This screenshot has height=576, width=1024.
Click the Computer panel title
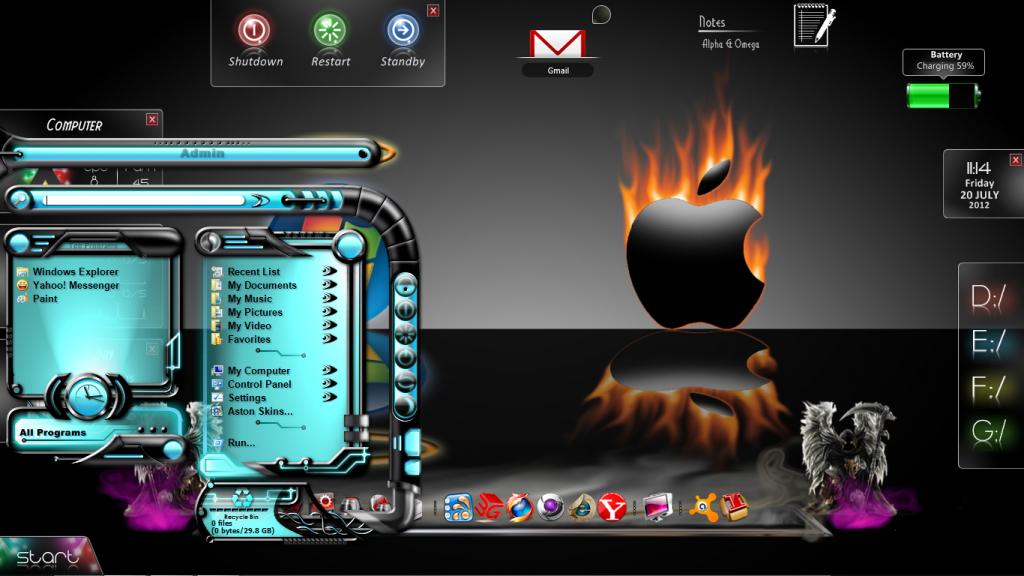click(x=74, y=125)
